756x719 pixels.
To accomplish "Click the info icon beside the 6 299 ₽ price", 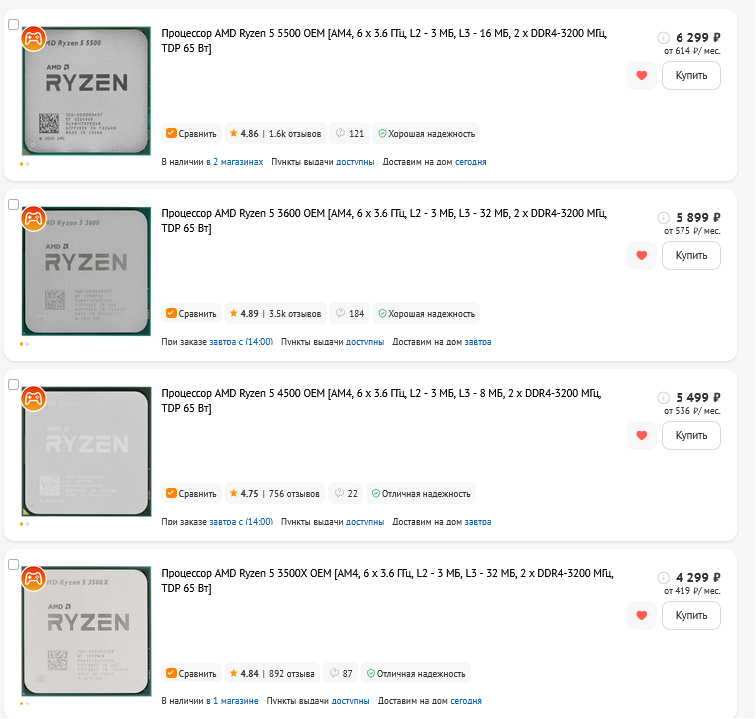I will point(663,38).
